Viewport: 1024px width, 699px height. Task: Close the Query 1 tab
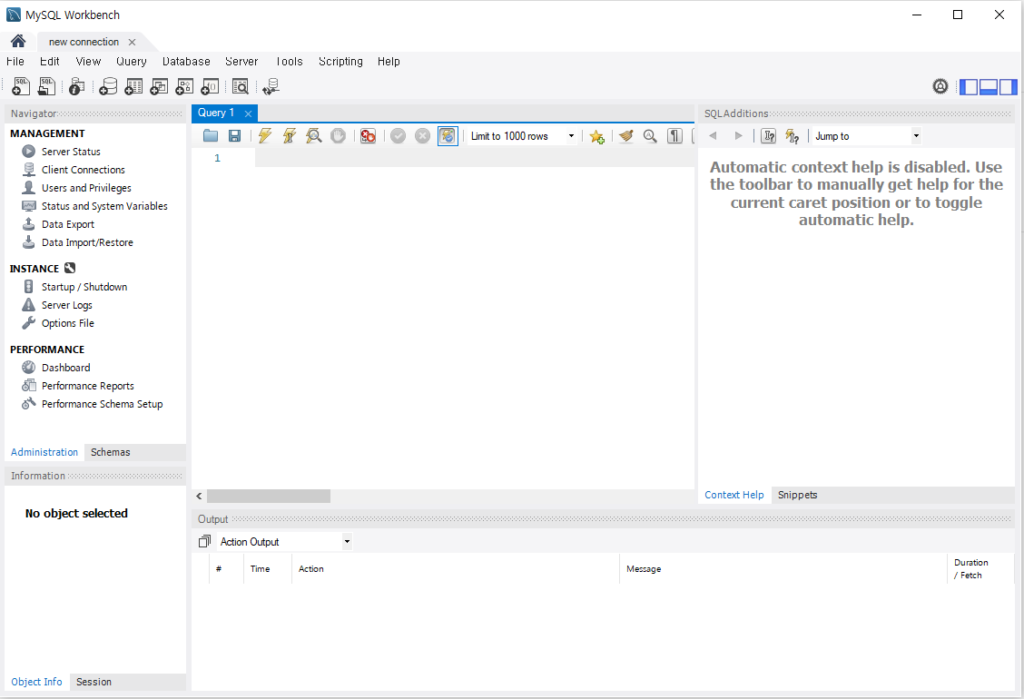point(248,114)
